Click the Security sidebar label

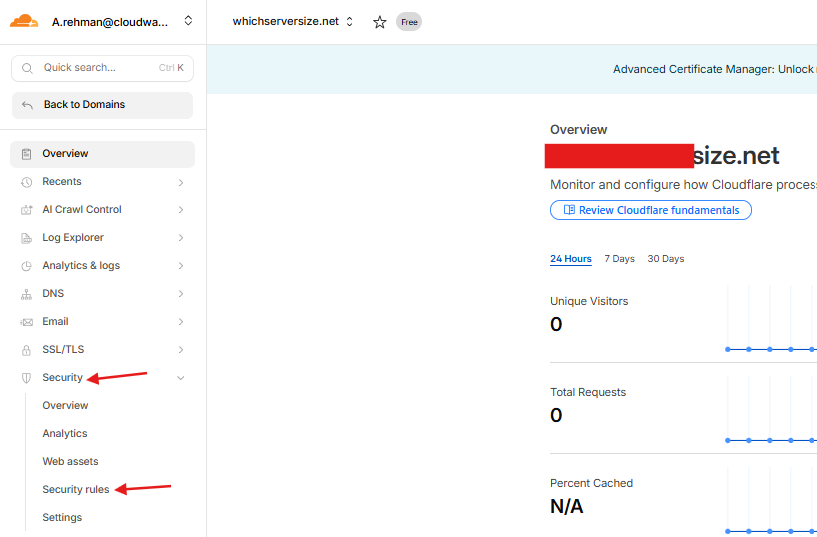tap(63, 378)
